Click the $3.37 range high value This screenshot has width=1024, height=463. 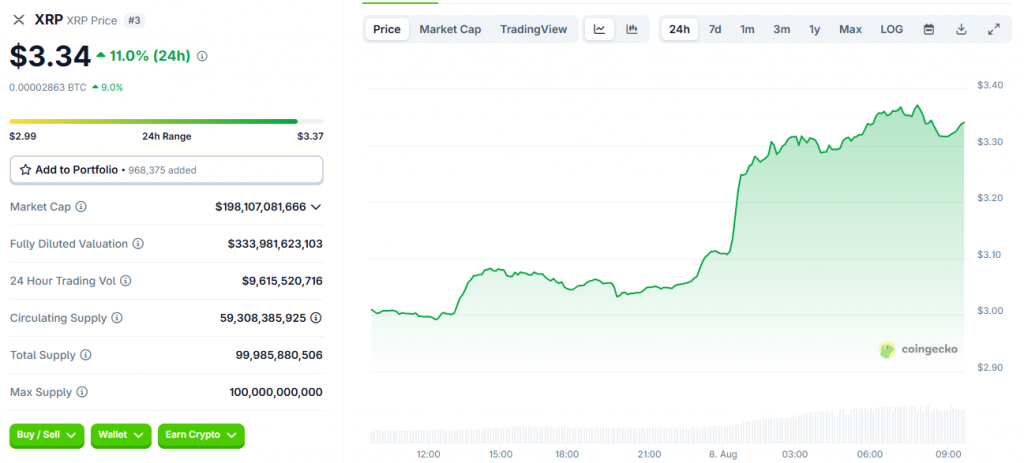point(310,136)
